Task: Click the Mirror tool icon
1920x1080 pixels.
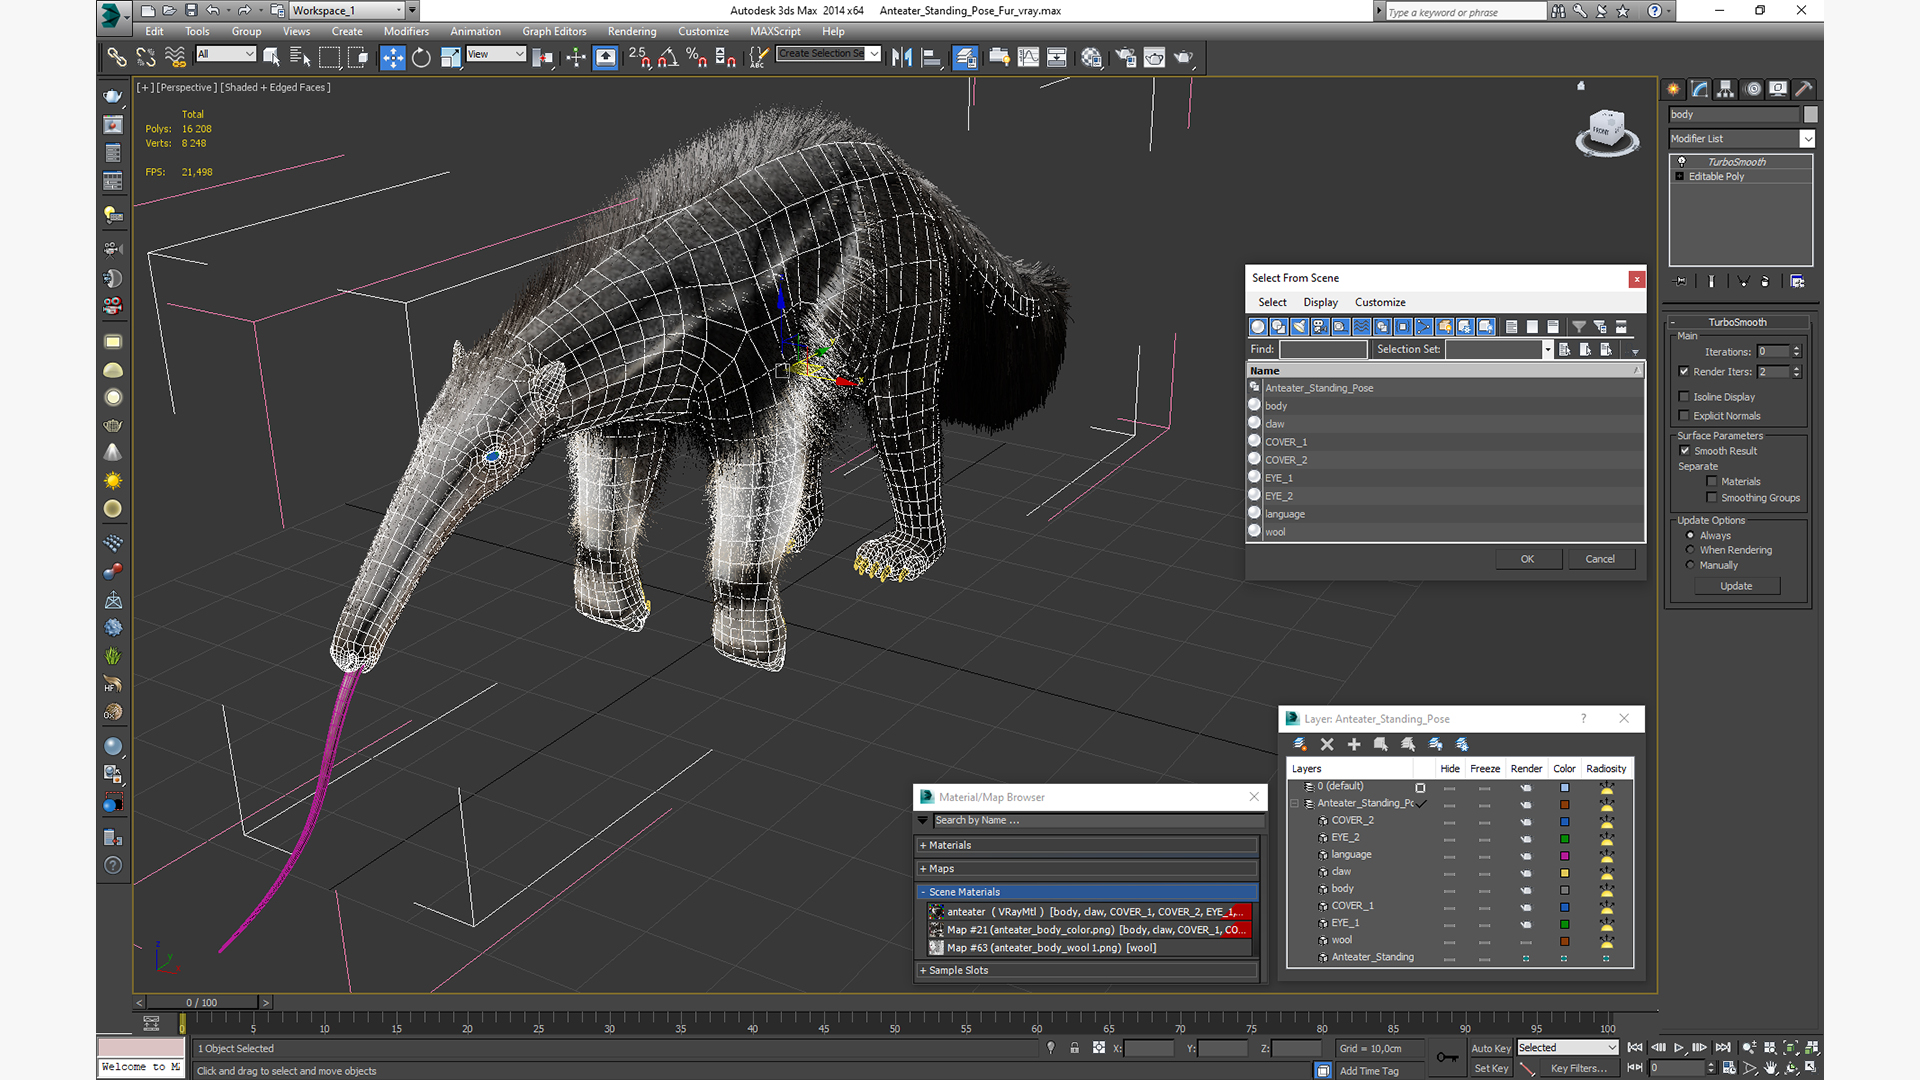Action: 902,57
